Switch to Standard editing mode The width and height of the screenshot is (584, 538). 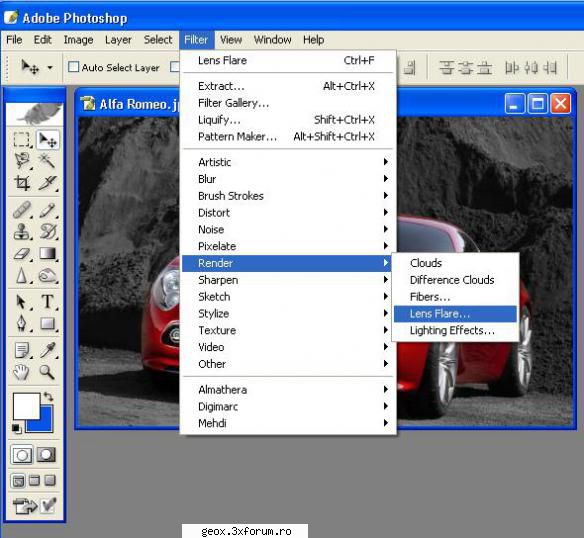tap(22, 455)
